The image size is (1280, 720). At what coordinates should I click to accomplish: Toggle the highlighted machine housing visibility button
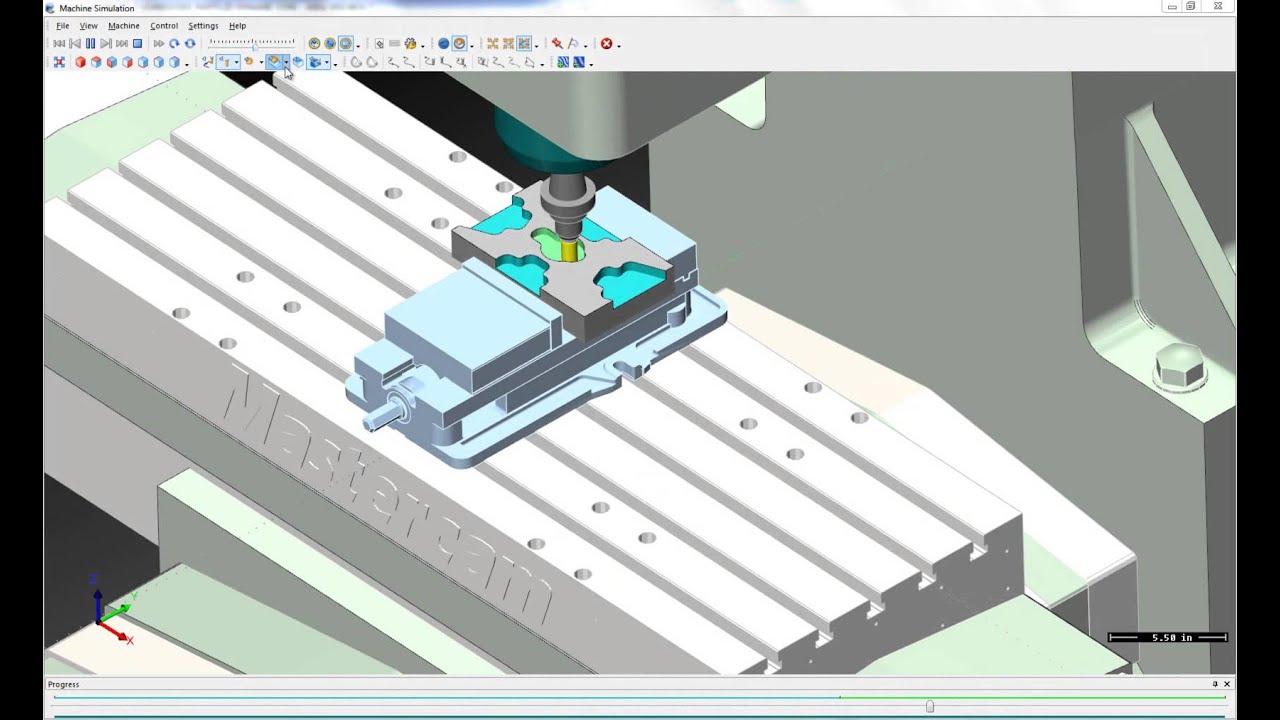315,62
